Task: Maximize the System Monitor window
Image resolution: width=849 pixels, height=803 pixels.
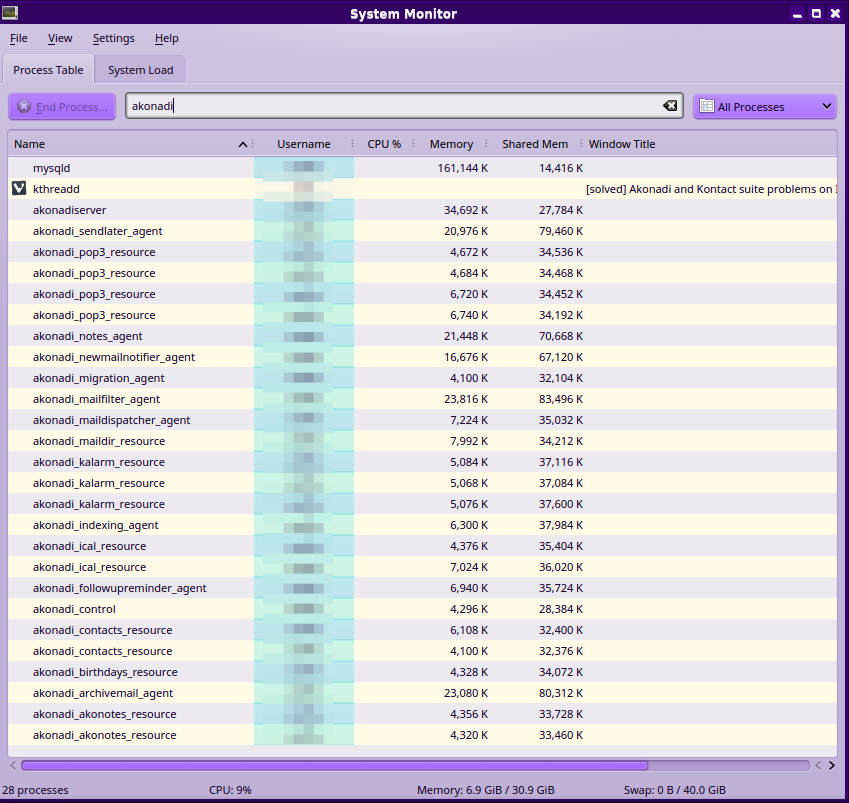Action: tap(816, 13)
